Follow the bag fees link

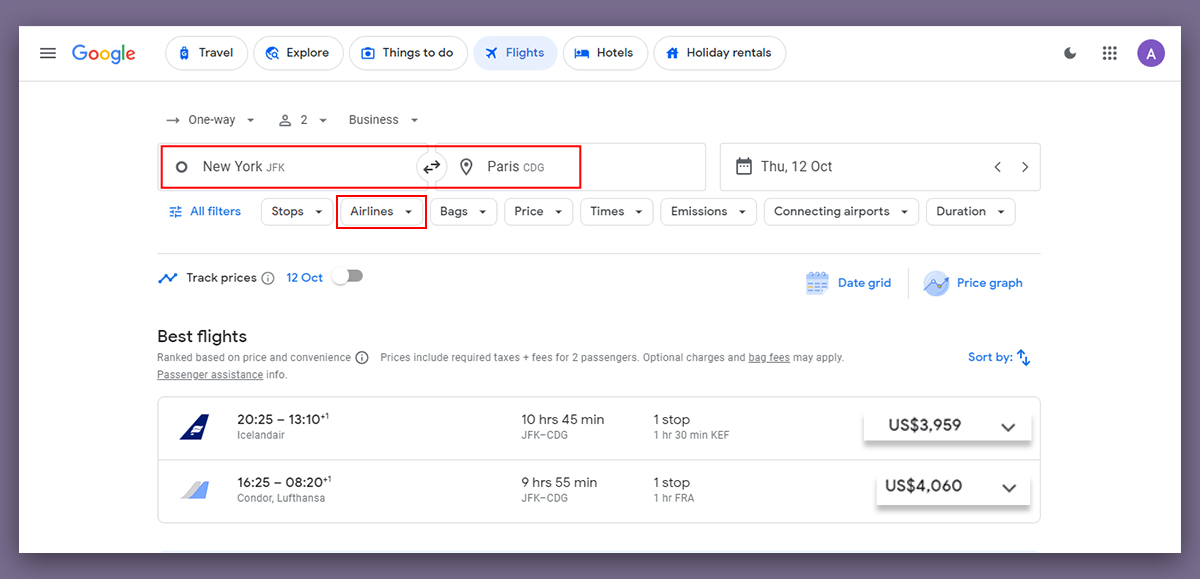click(769, 357)
